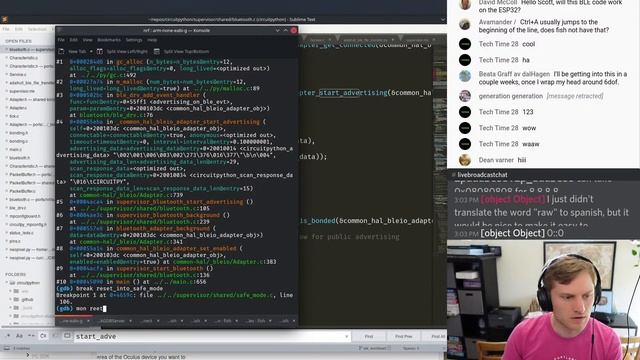Open Service.c from Open Files list

pos(18,75)
